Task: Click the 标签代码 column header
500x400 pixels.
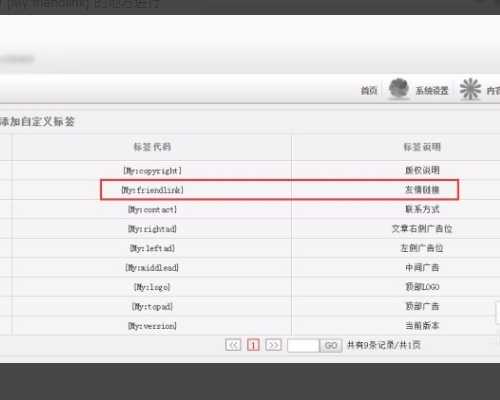Action: point(152,147)
